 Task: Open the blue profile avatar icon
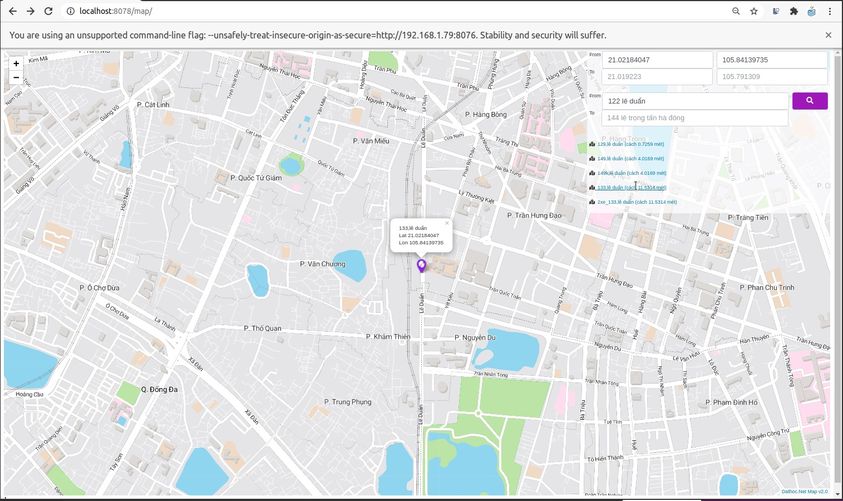[x=811, y=11]
